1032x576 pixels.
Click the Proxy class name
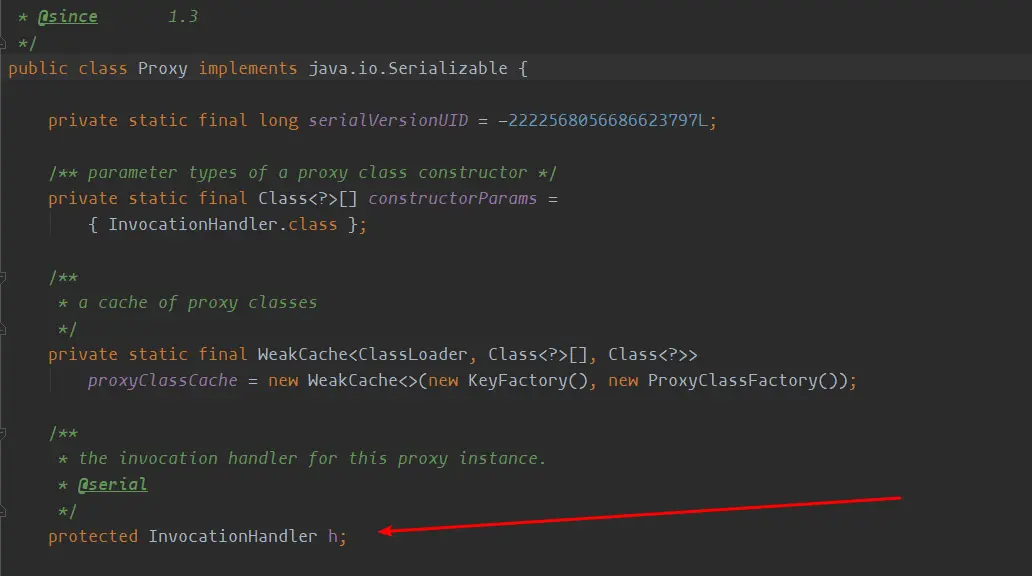pos(163,68)
